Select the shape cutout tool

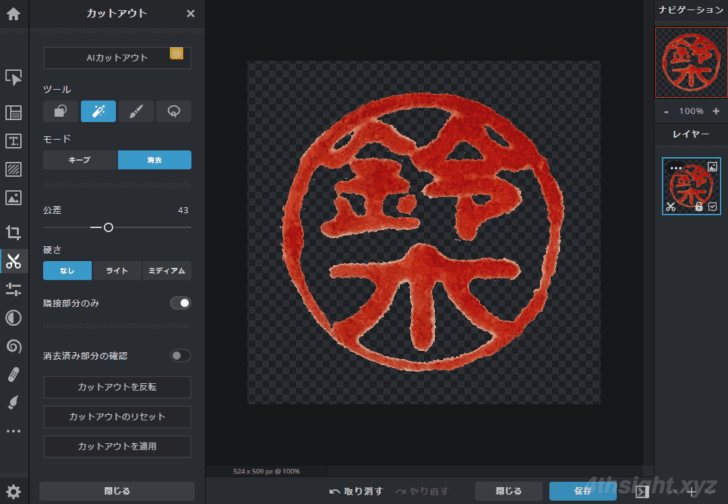pos(61,111)
